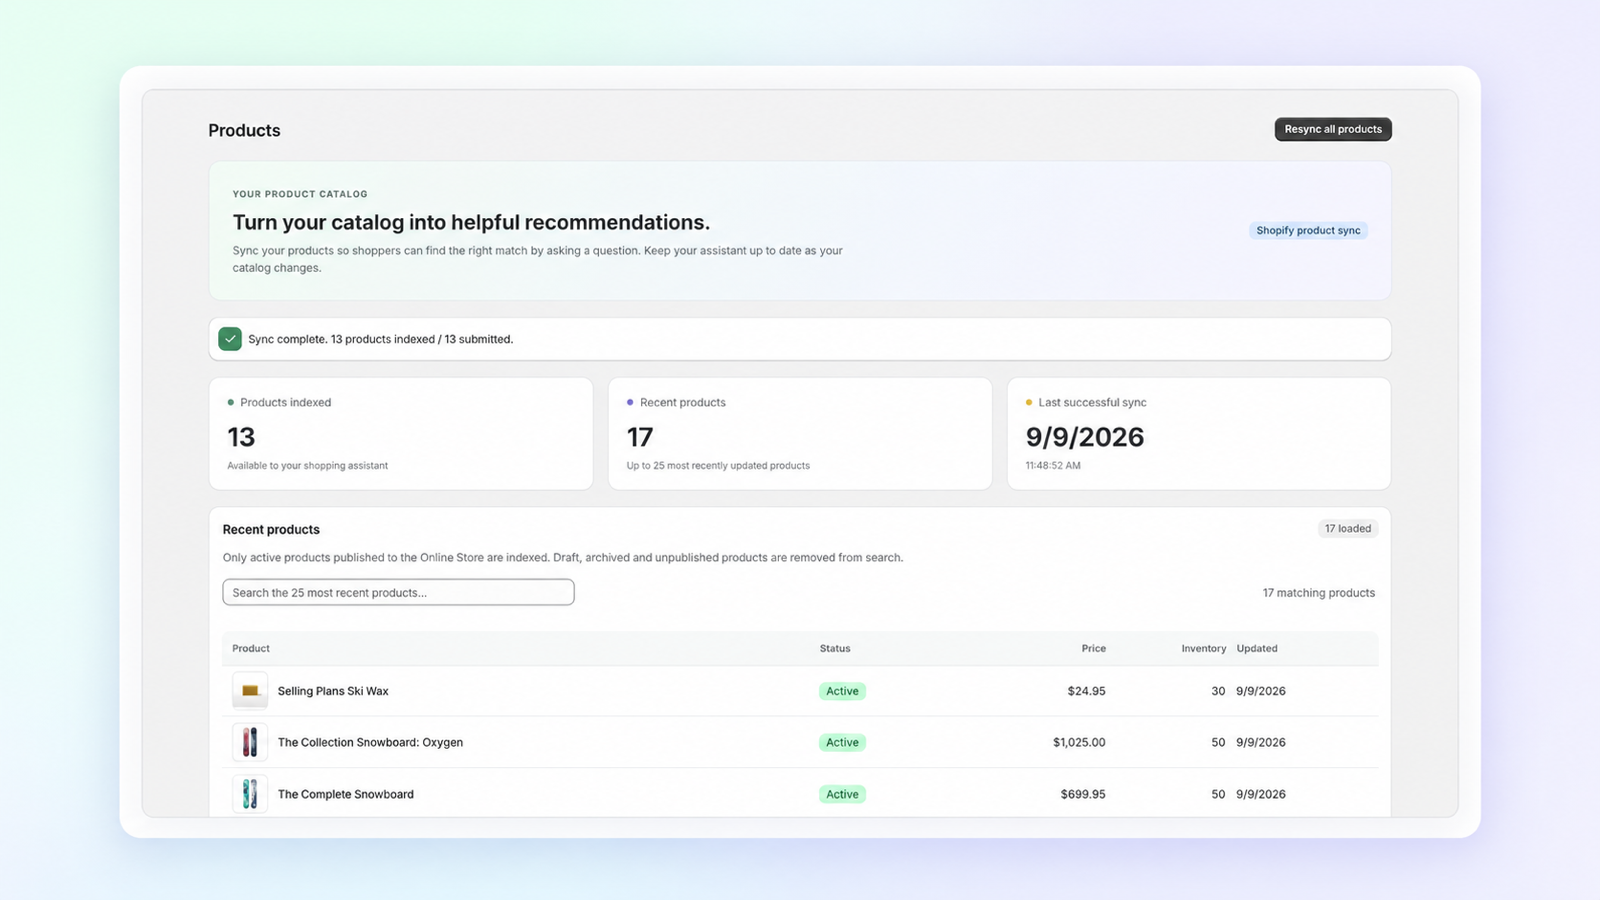
Task: Click the Products indexed count 13
Action: click(241, 437)
